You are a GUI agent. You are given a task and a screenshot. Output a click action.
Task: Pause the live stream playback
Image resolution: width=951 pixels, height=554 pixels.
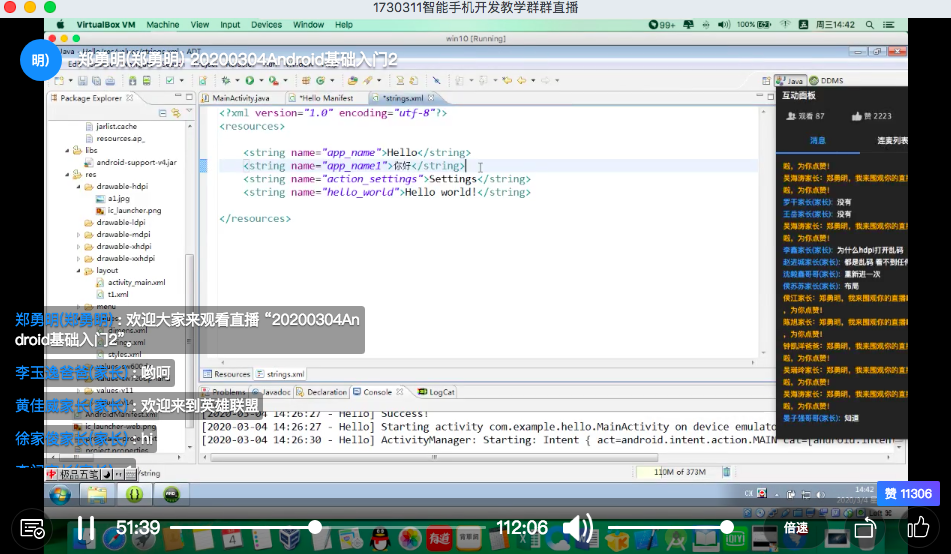click(x=85, y=527)
